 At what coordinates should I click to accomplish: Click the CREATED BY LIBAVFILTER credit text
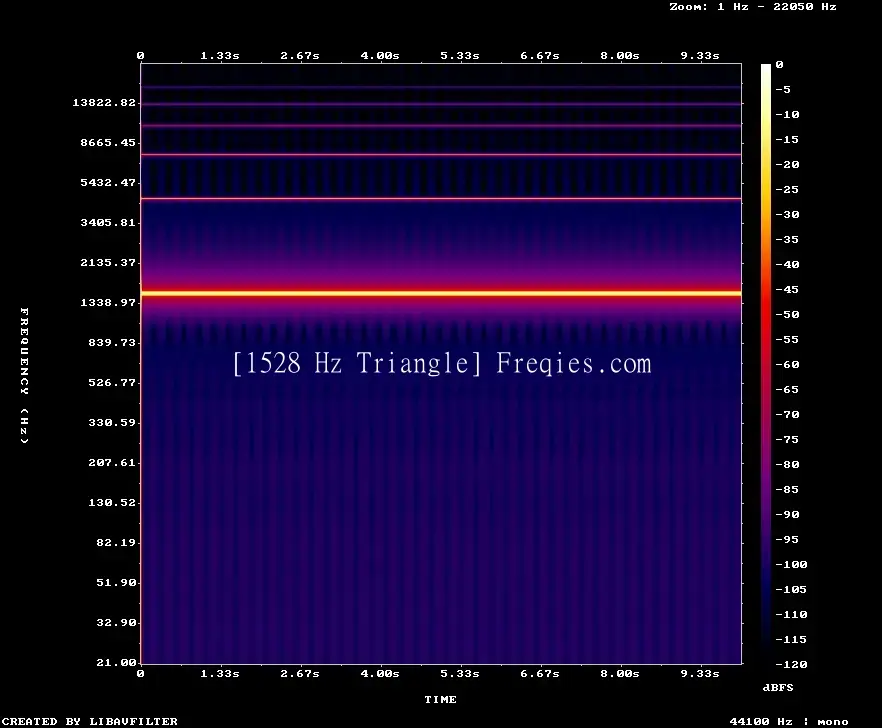[89, 721]
